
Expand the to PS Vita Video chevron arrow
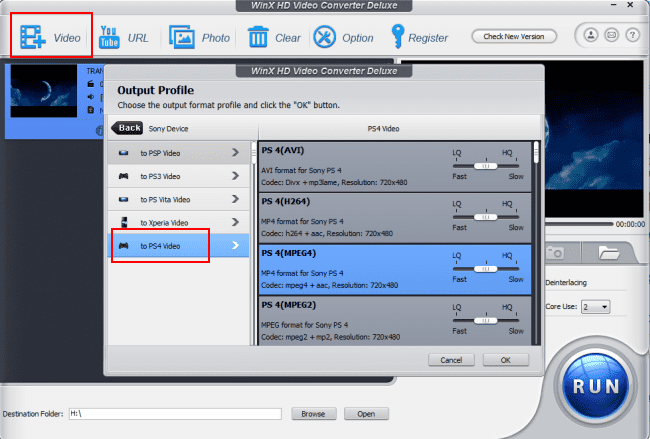click(x=235, y=199)
